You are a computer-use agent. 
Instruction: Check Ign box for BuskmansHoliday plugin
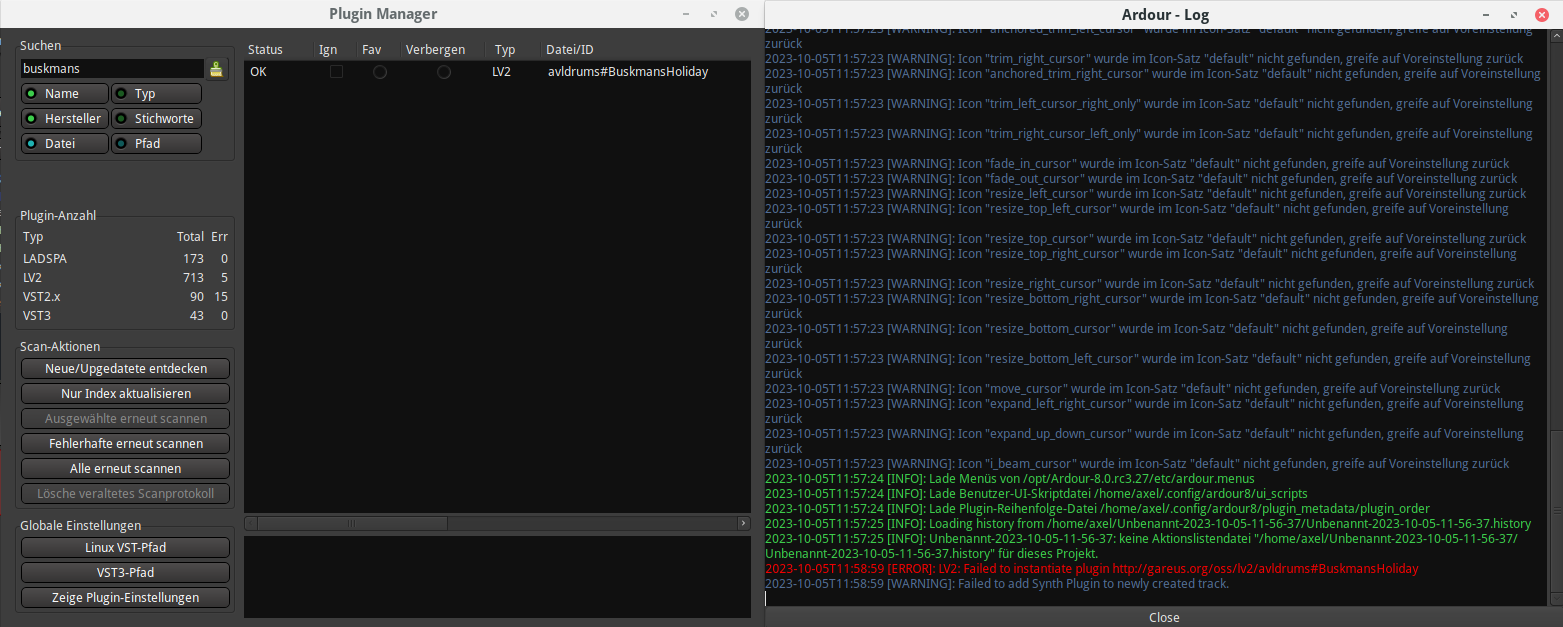coord(336,72)
